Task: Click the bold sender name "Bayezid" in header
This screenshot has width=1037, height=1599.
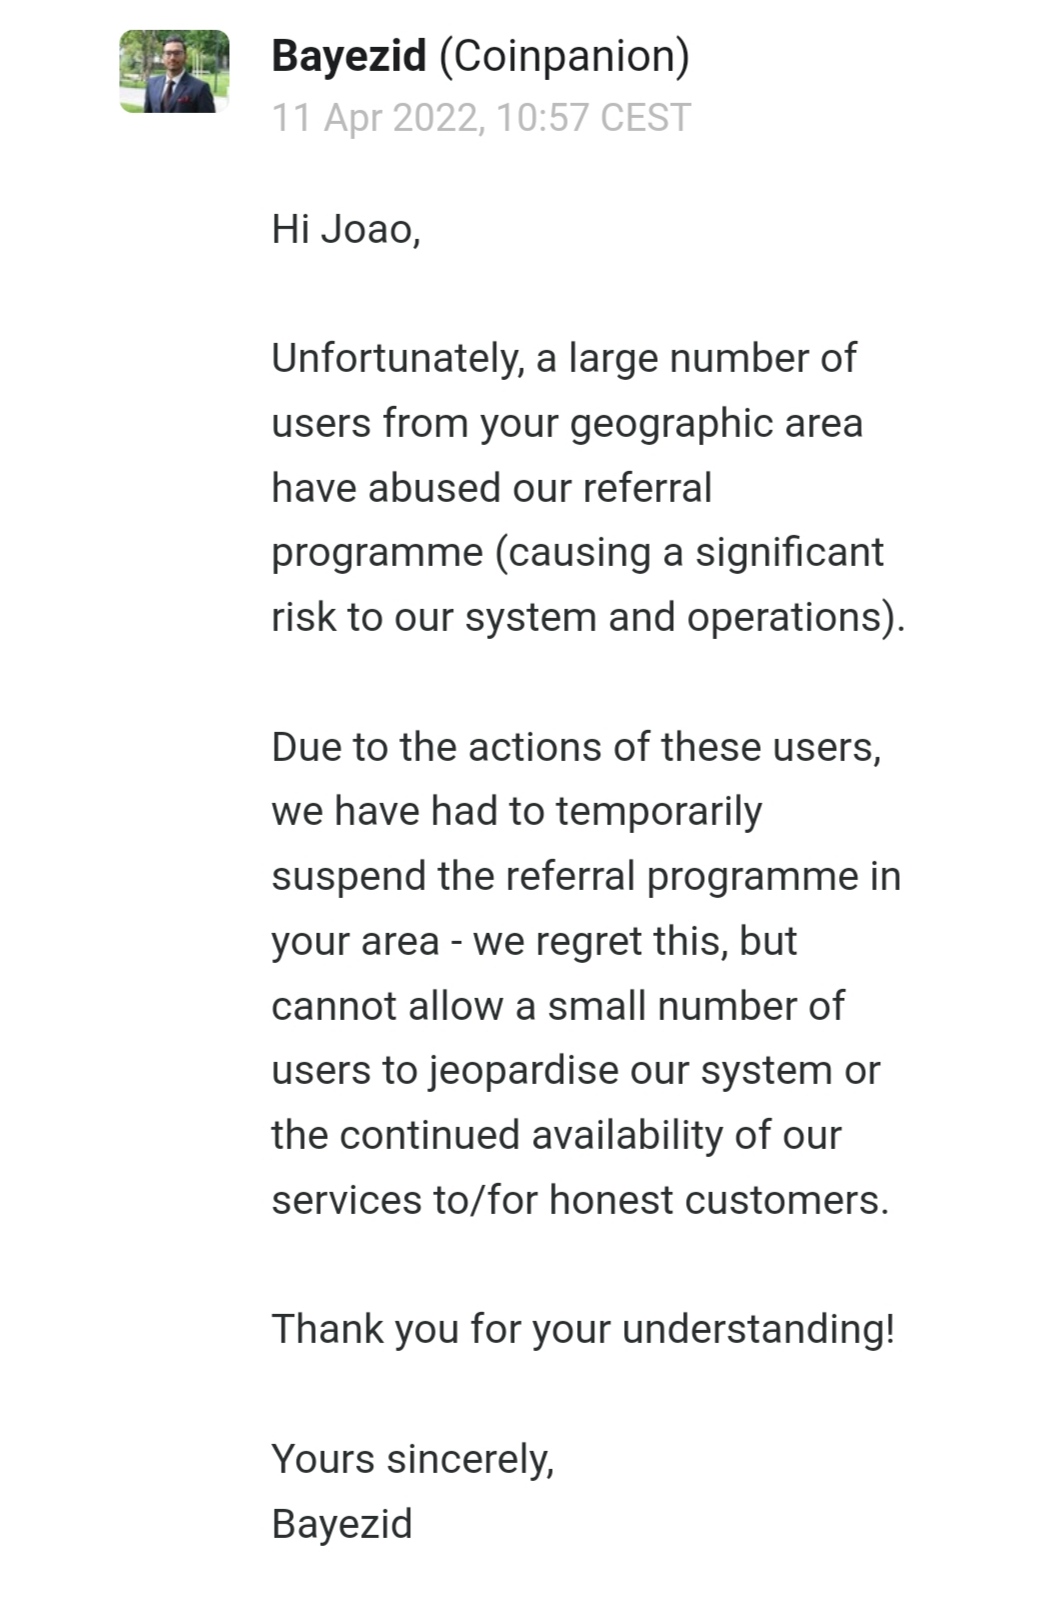Action: click(348, 56)
